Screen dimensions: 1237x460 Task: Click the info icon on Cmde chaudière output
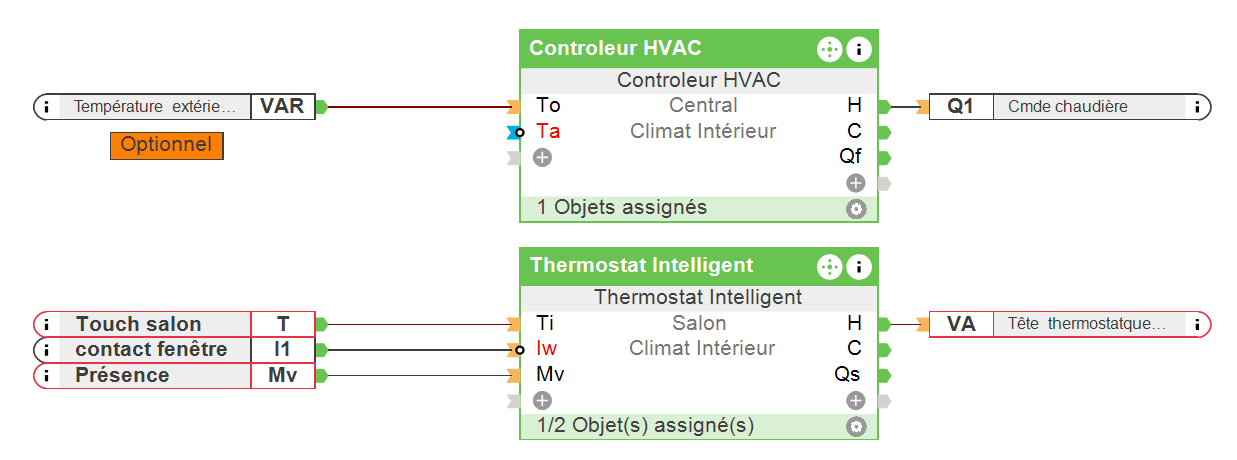1196,106
